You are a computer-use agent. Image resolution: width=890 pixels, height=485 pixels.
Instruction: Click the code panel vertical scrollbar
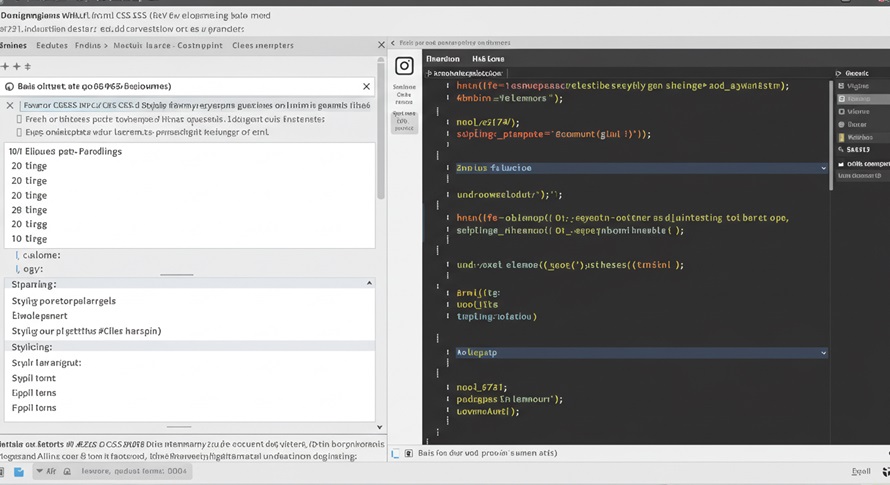830,133
